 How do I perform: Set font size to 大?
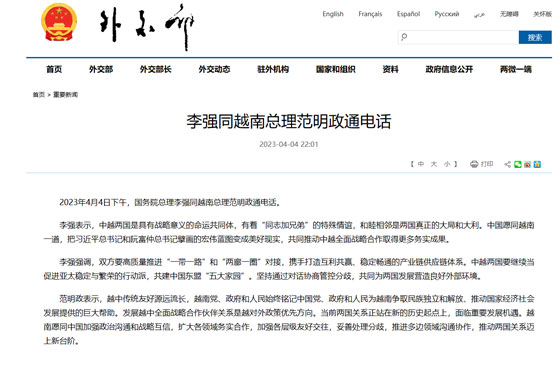click(x=434, y=164)
